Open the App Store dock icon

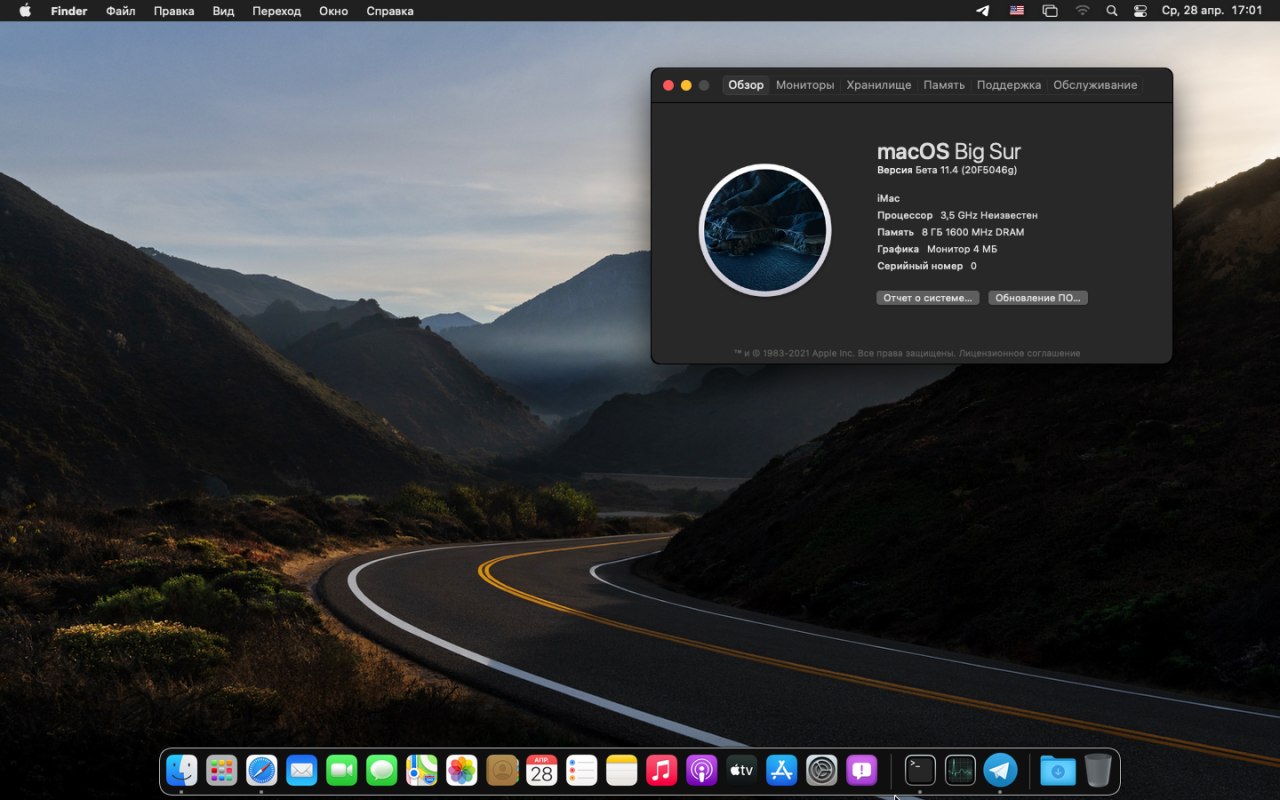coord(782,770)
